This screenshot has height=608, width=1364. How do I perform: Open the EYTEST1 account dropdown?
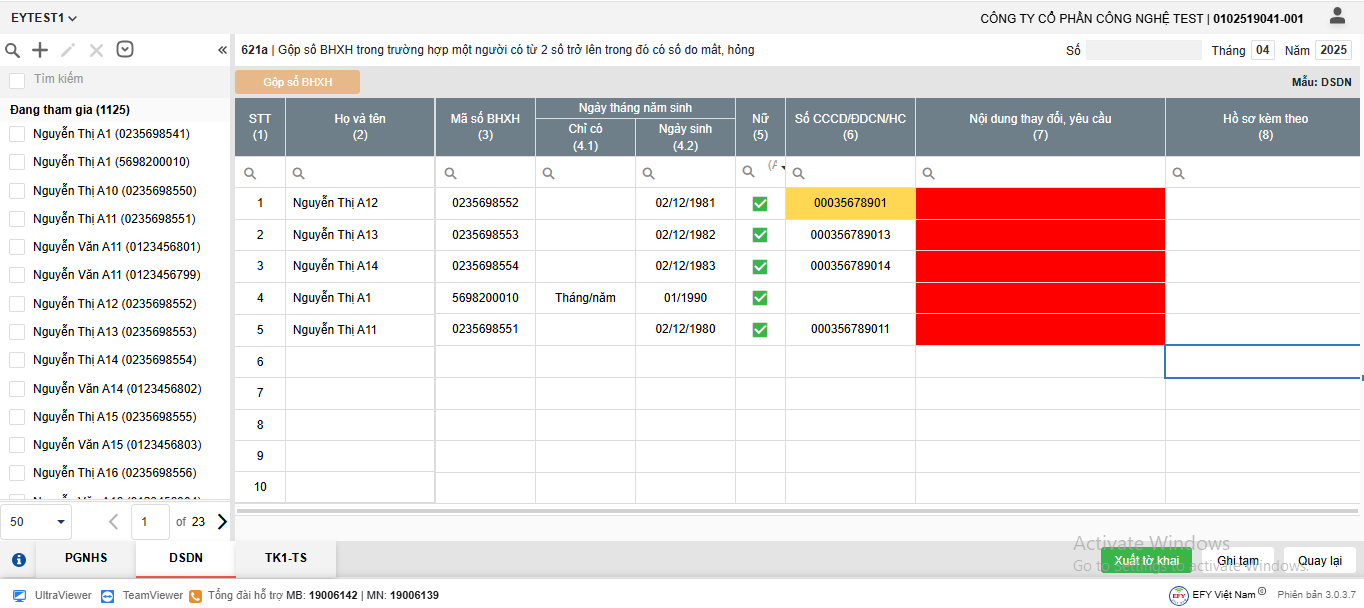point(44,18)
